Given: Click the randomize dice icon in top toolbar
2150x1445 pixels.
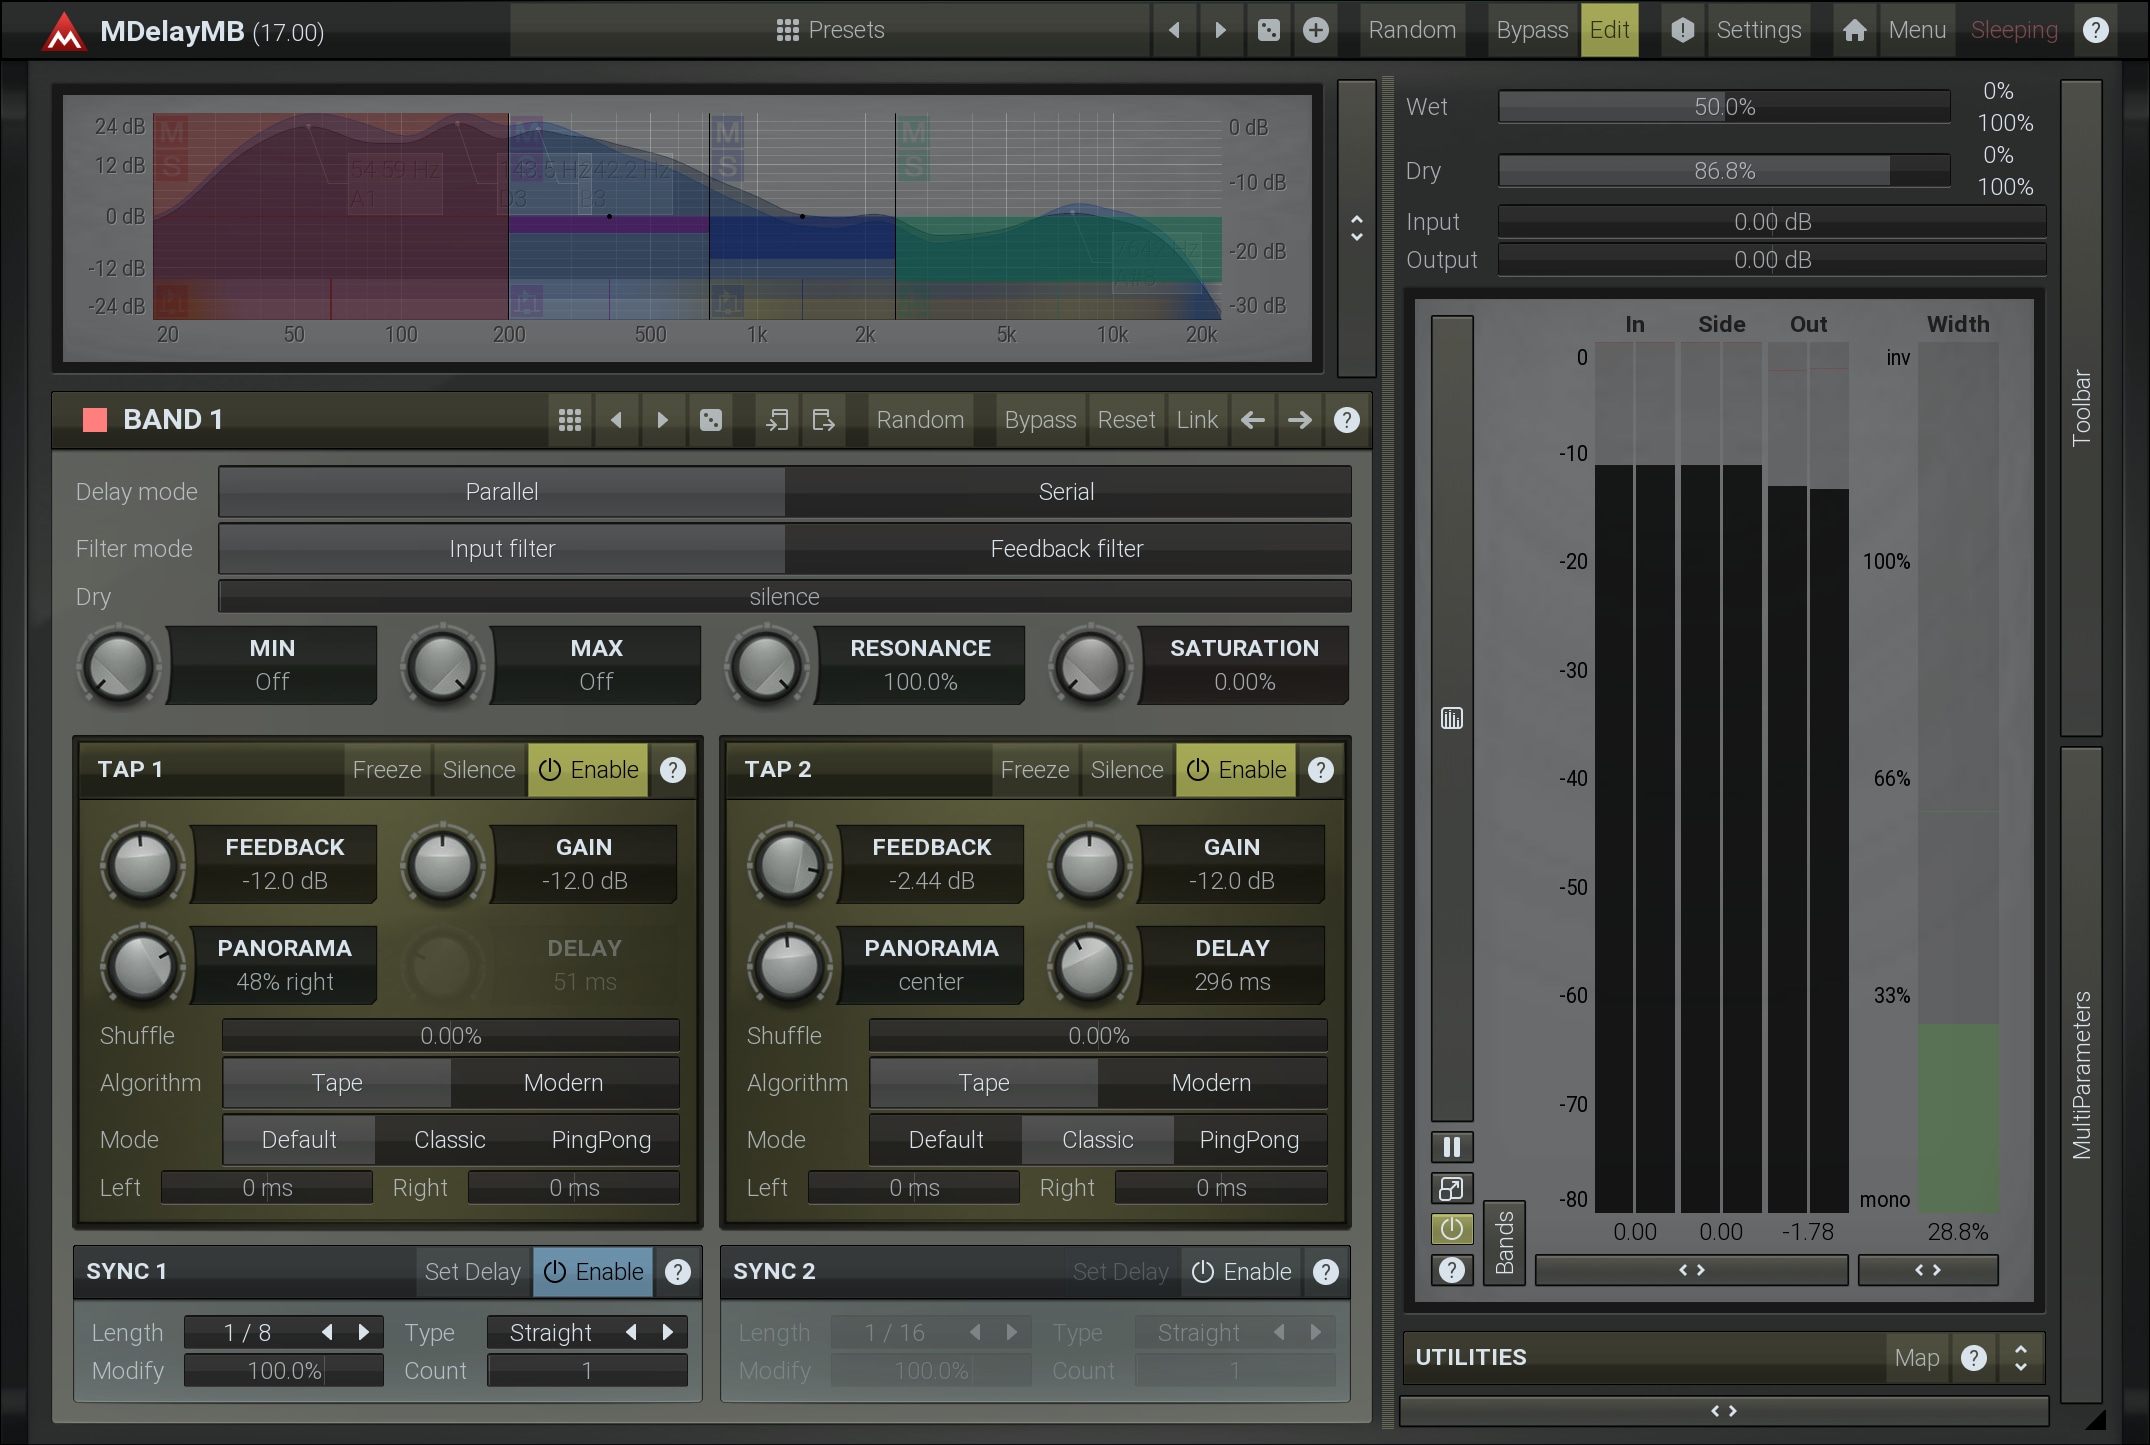Looking at the screenshot, I should tap(1268, 30).
